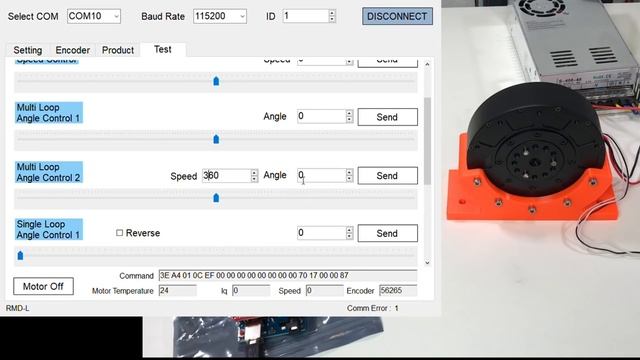Click Multi Loop Angle Control 2 slider handle

pyautogui.click(x=216, y=198)
